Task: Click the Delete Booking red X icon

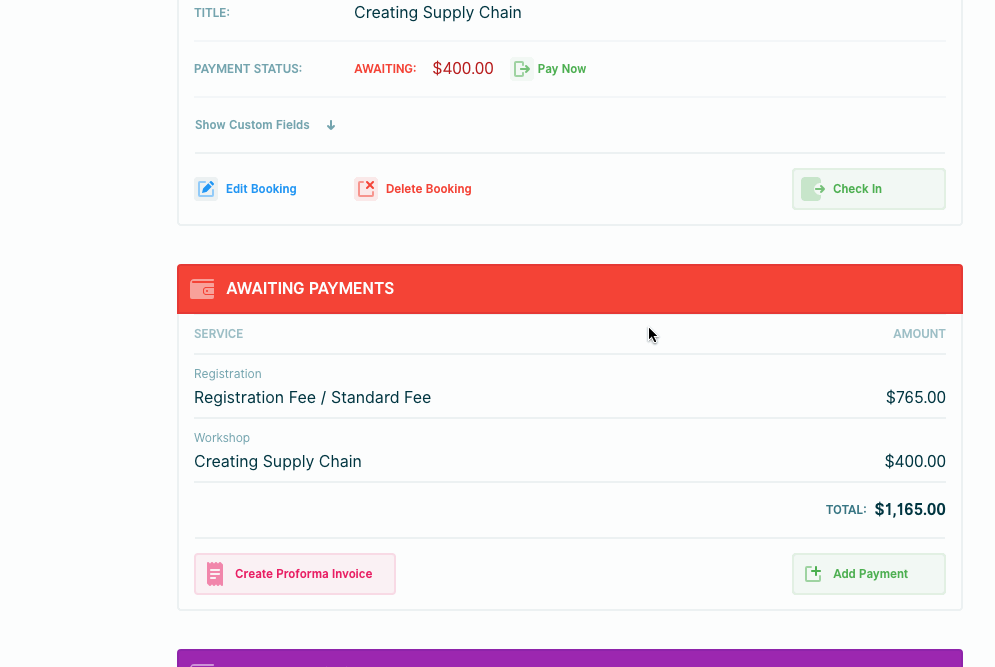Action: point(366,189)
